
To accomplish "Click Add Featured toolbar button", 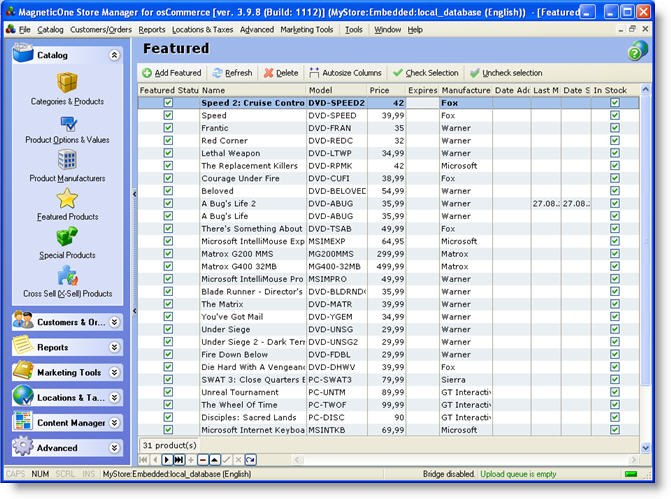I will (x=172, y=73).
